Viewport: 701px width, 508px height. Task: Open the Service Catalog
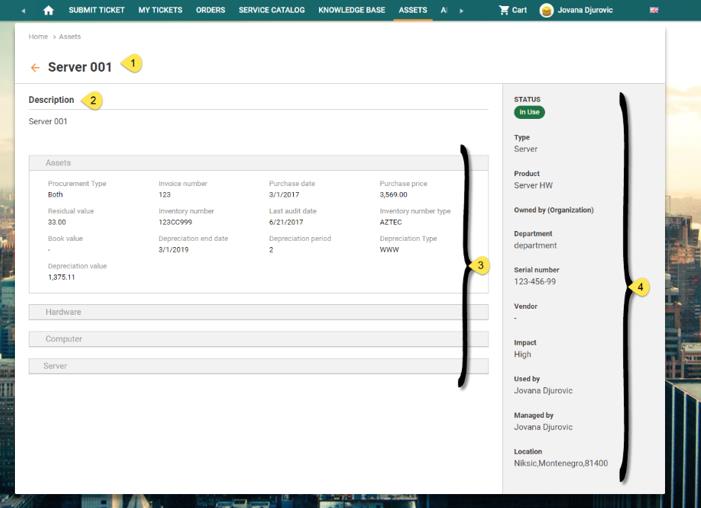click(x=271, y=10)
